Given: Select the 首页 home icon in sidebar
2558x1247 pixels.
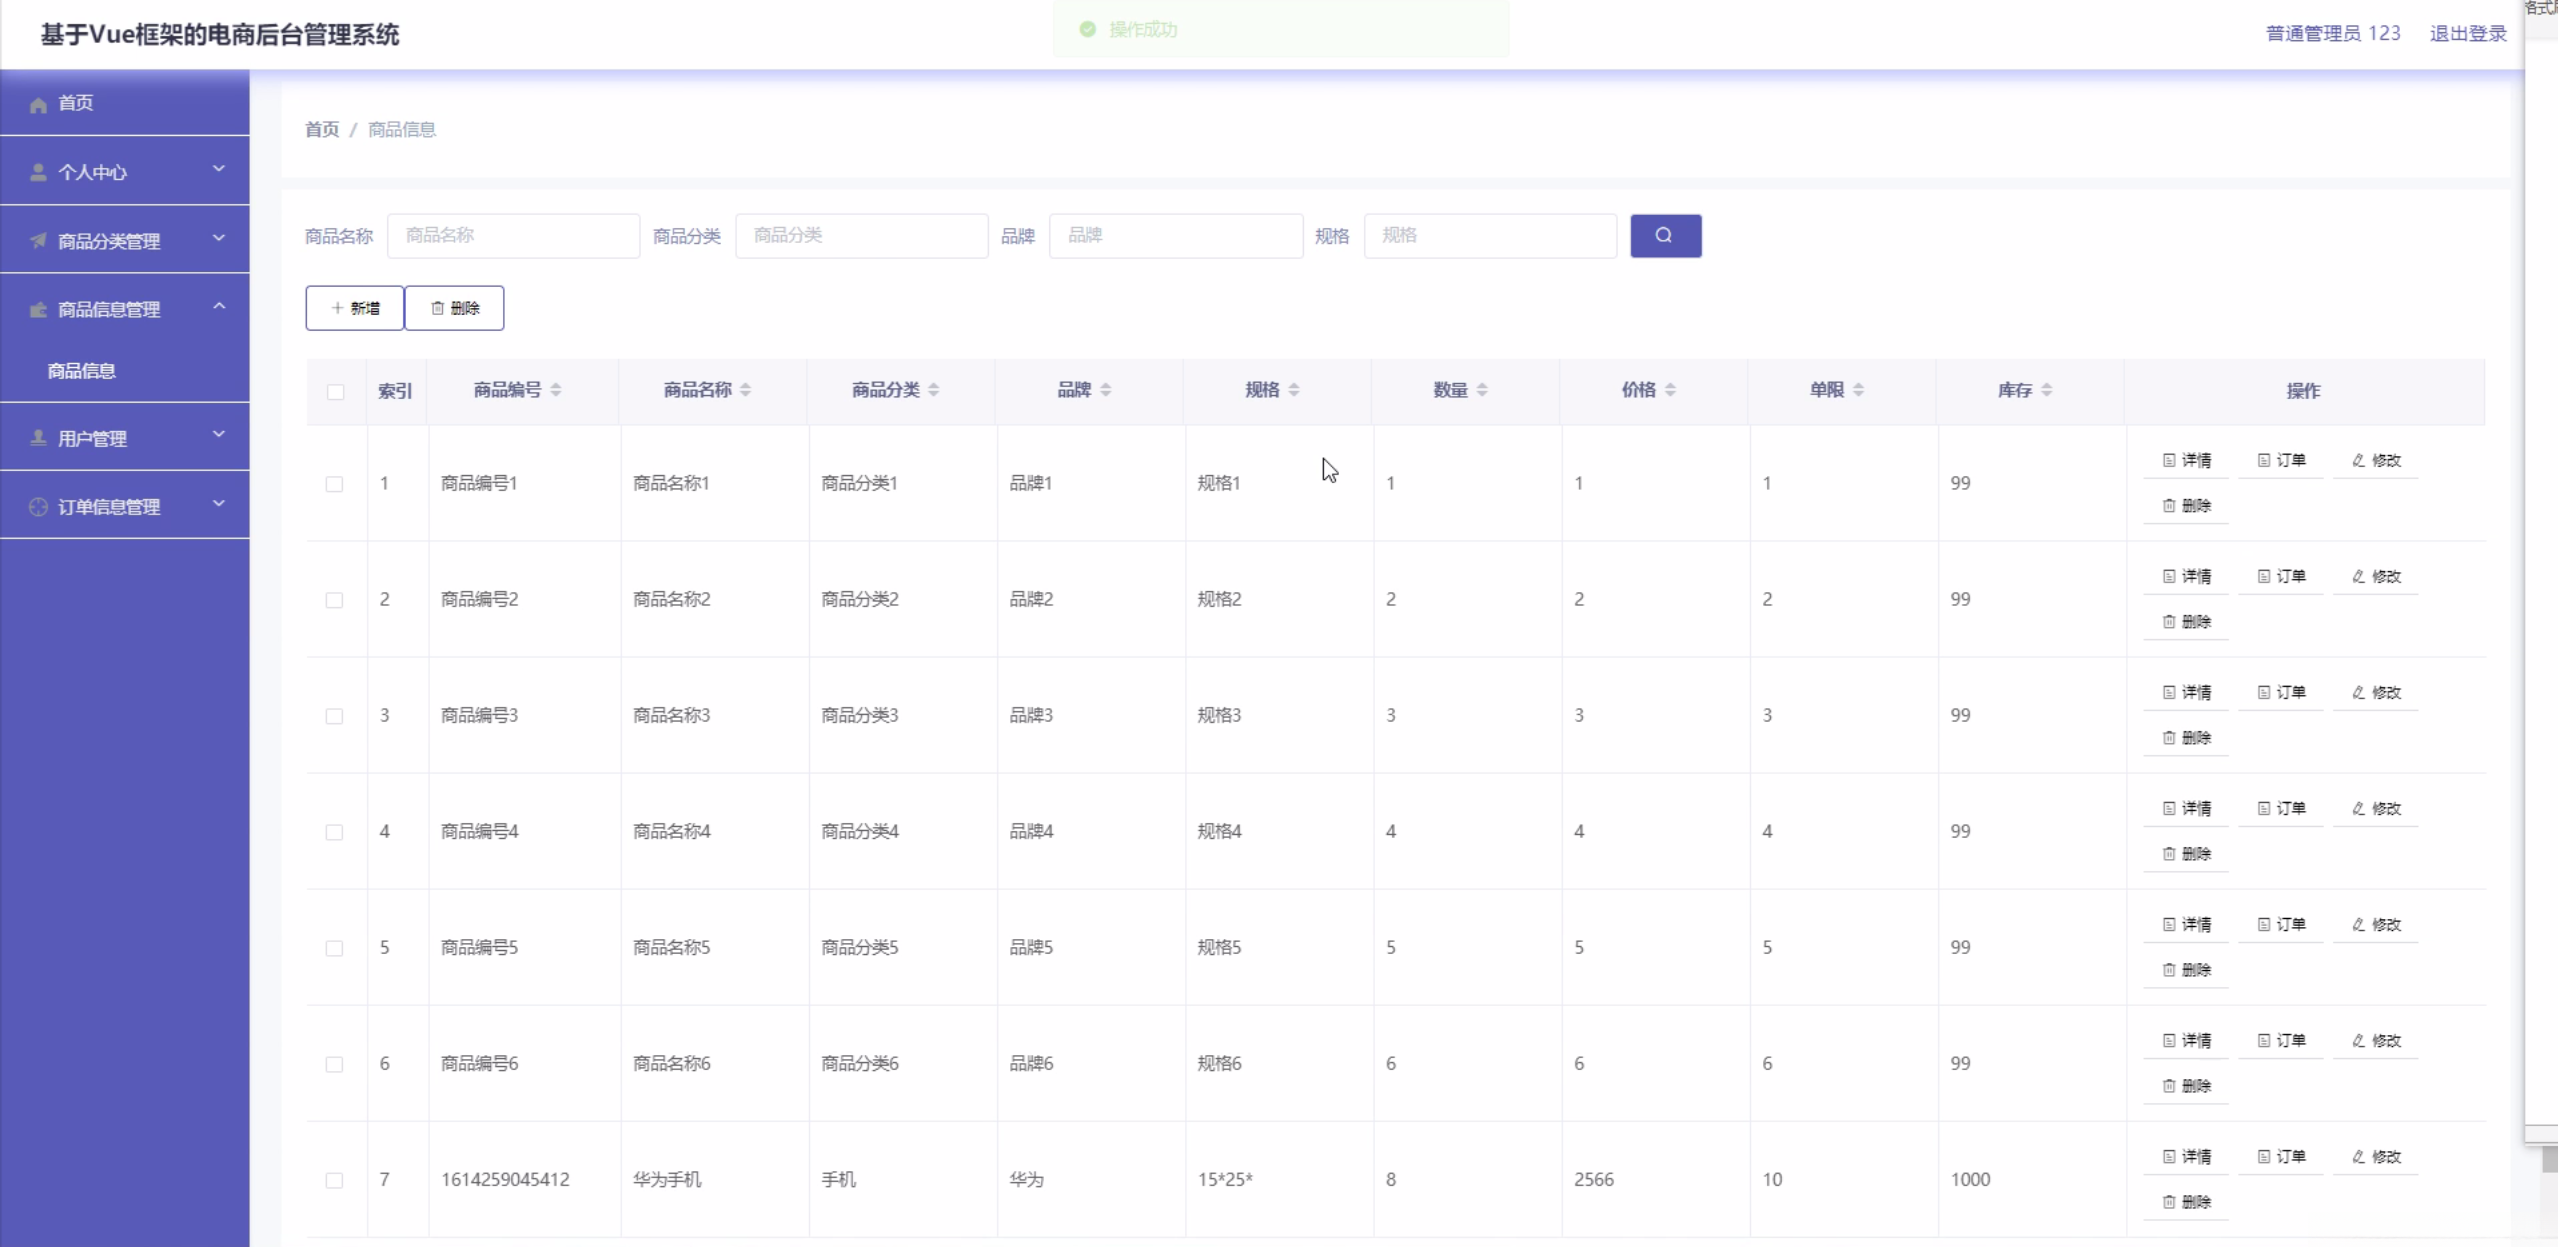Looking at the screenshot, I should 36,102.
